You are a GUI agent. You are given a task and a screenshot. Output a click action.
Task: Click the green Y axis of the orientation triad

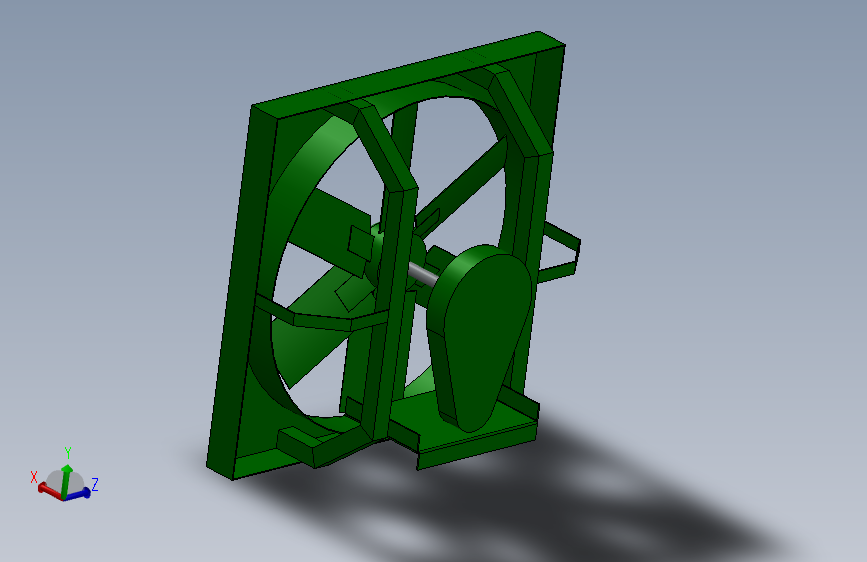click(66, 481)
